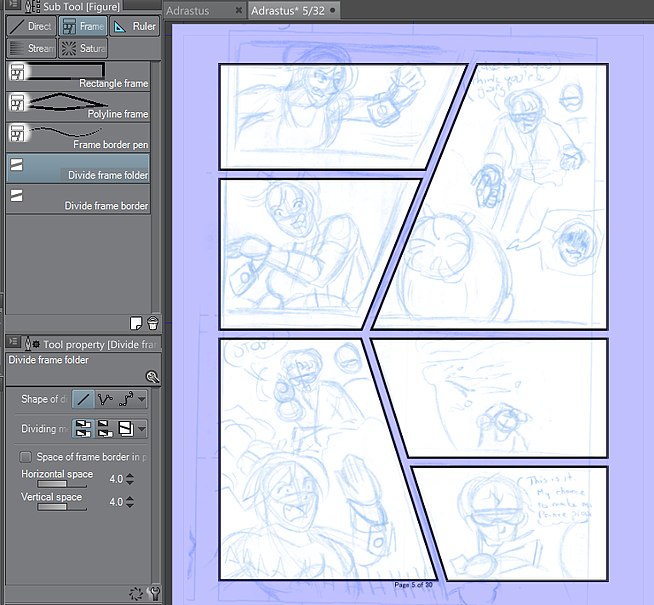Image resolution: width=654 pixels, height=605 pixels.
Task: Expand the Shape of dividing line dropdown
Action: (142, 399)
